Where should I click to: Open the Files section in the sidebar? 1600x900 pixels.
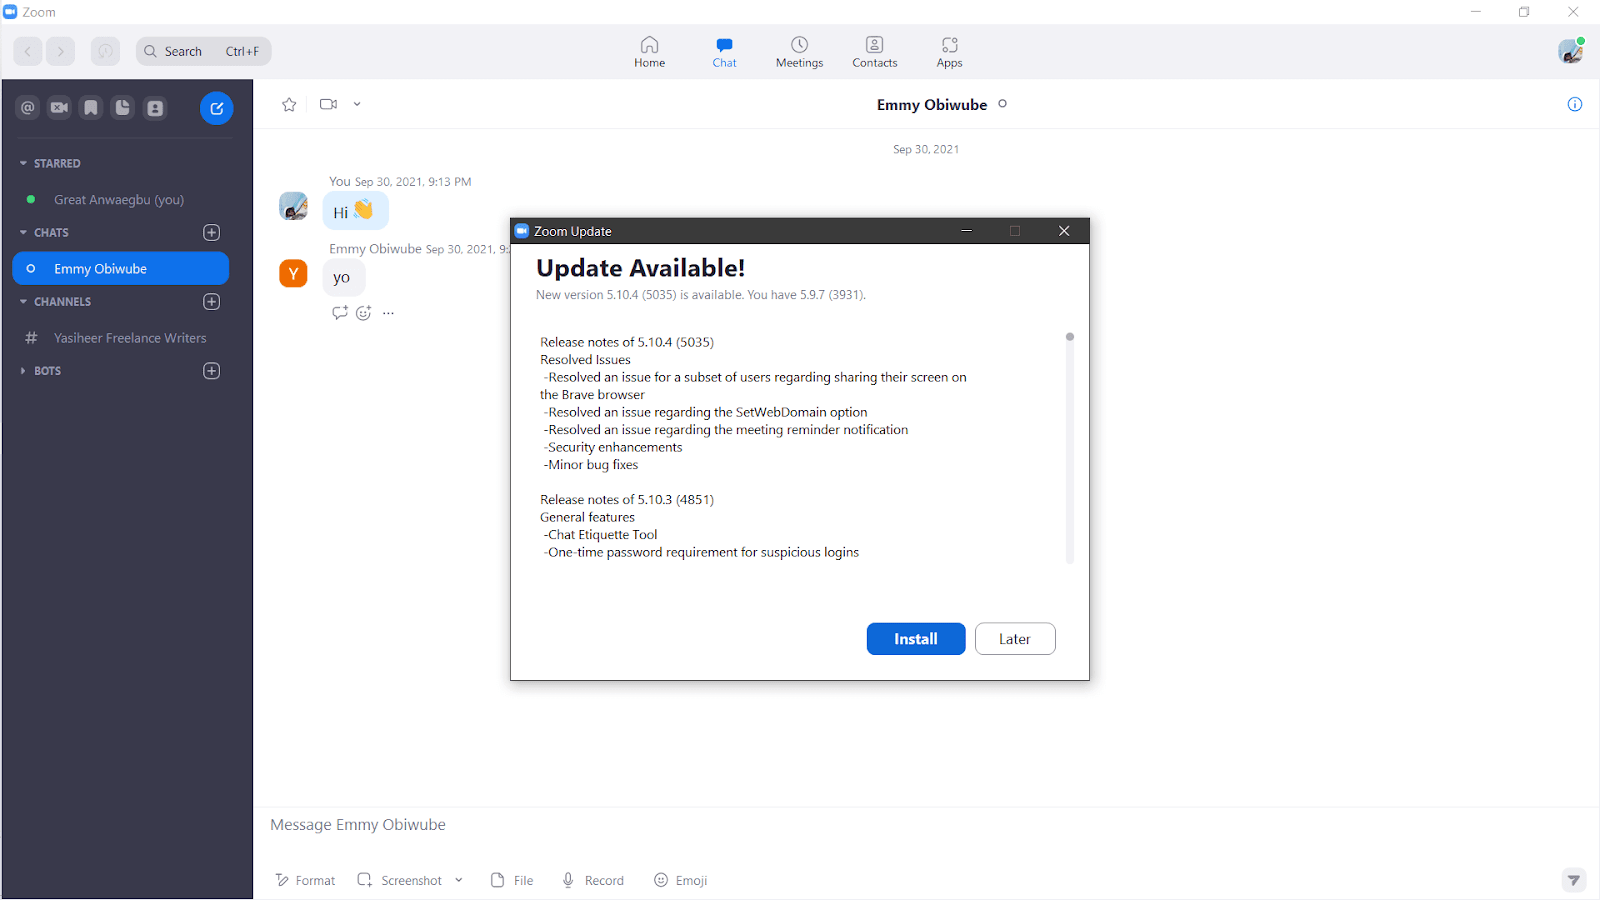coord(122,107)
